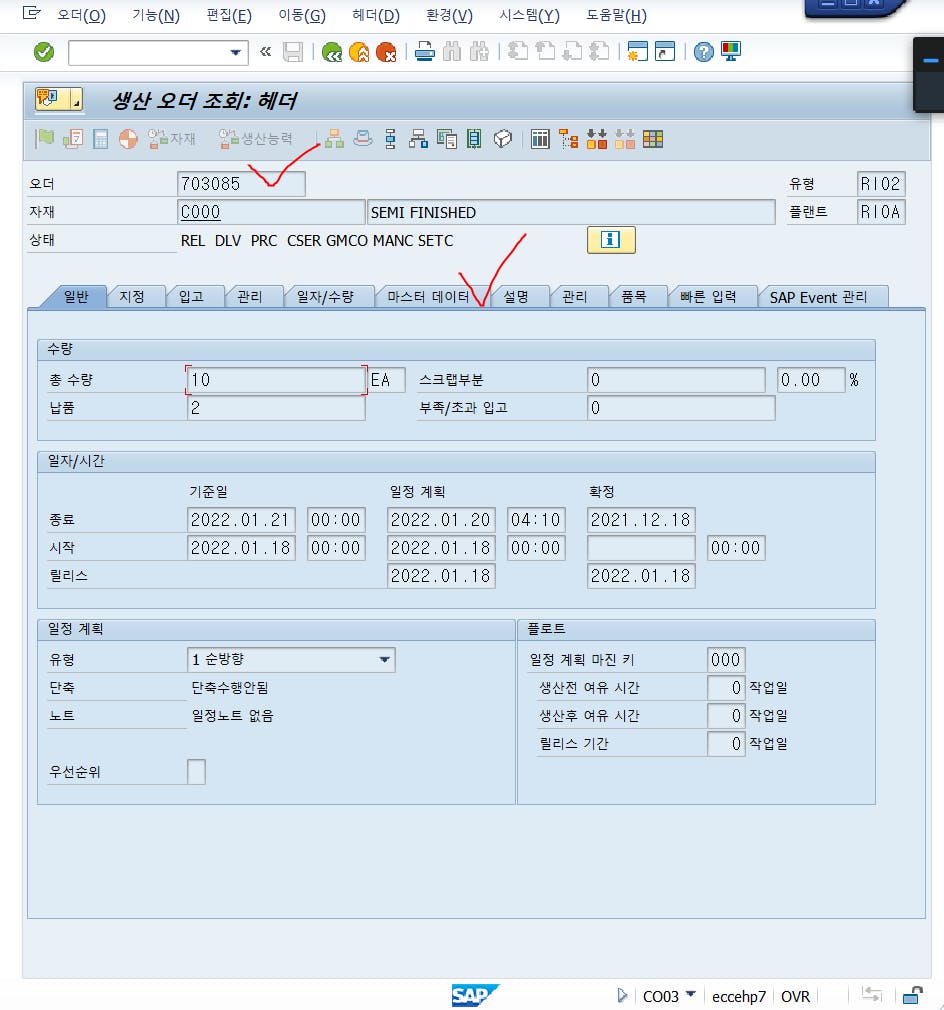Click the 생산능력 toolbar button
This screenshot has height=1010, width=944.
255,138
